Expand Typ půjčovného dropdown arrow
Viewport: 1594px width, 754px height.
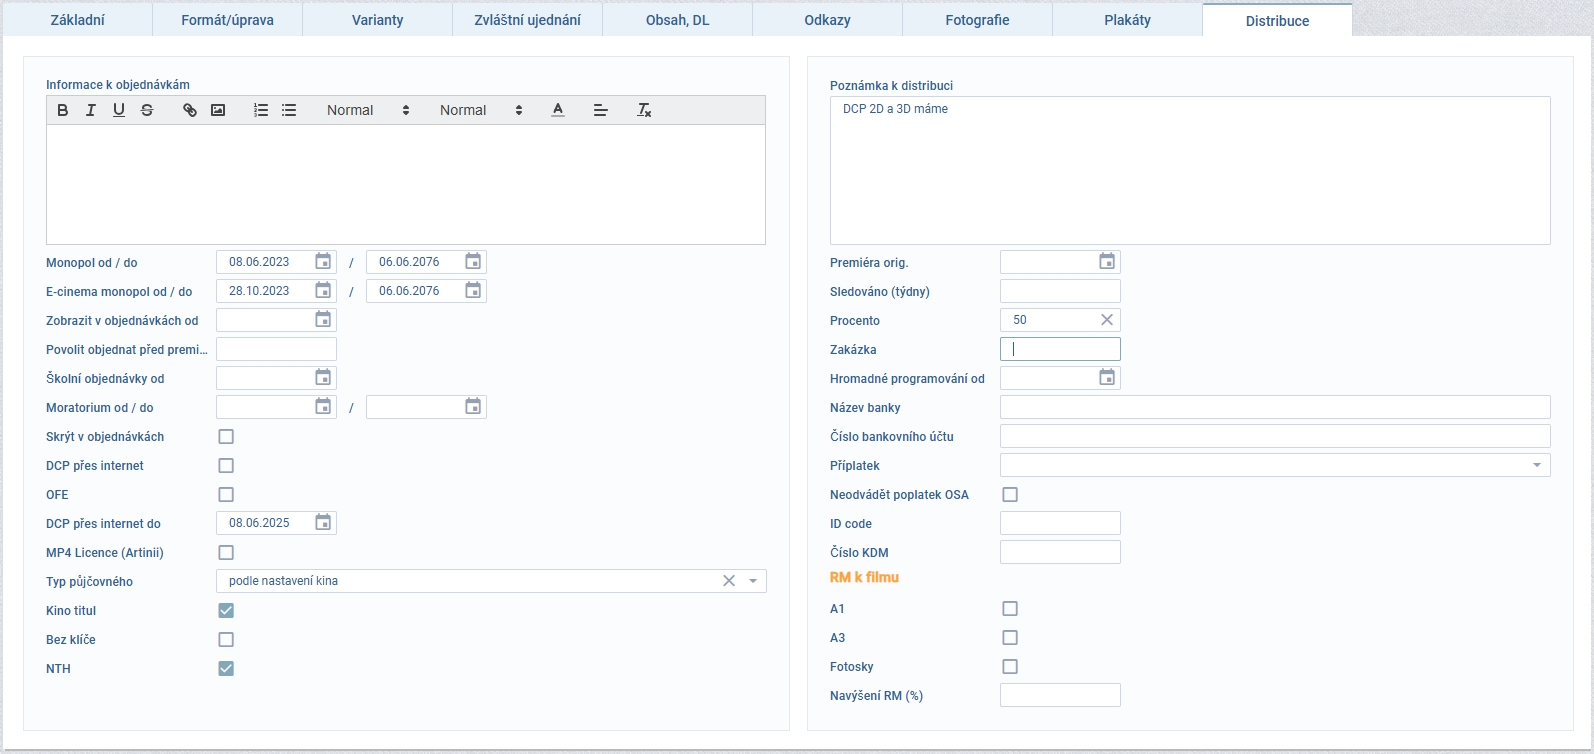coord(753,581)
